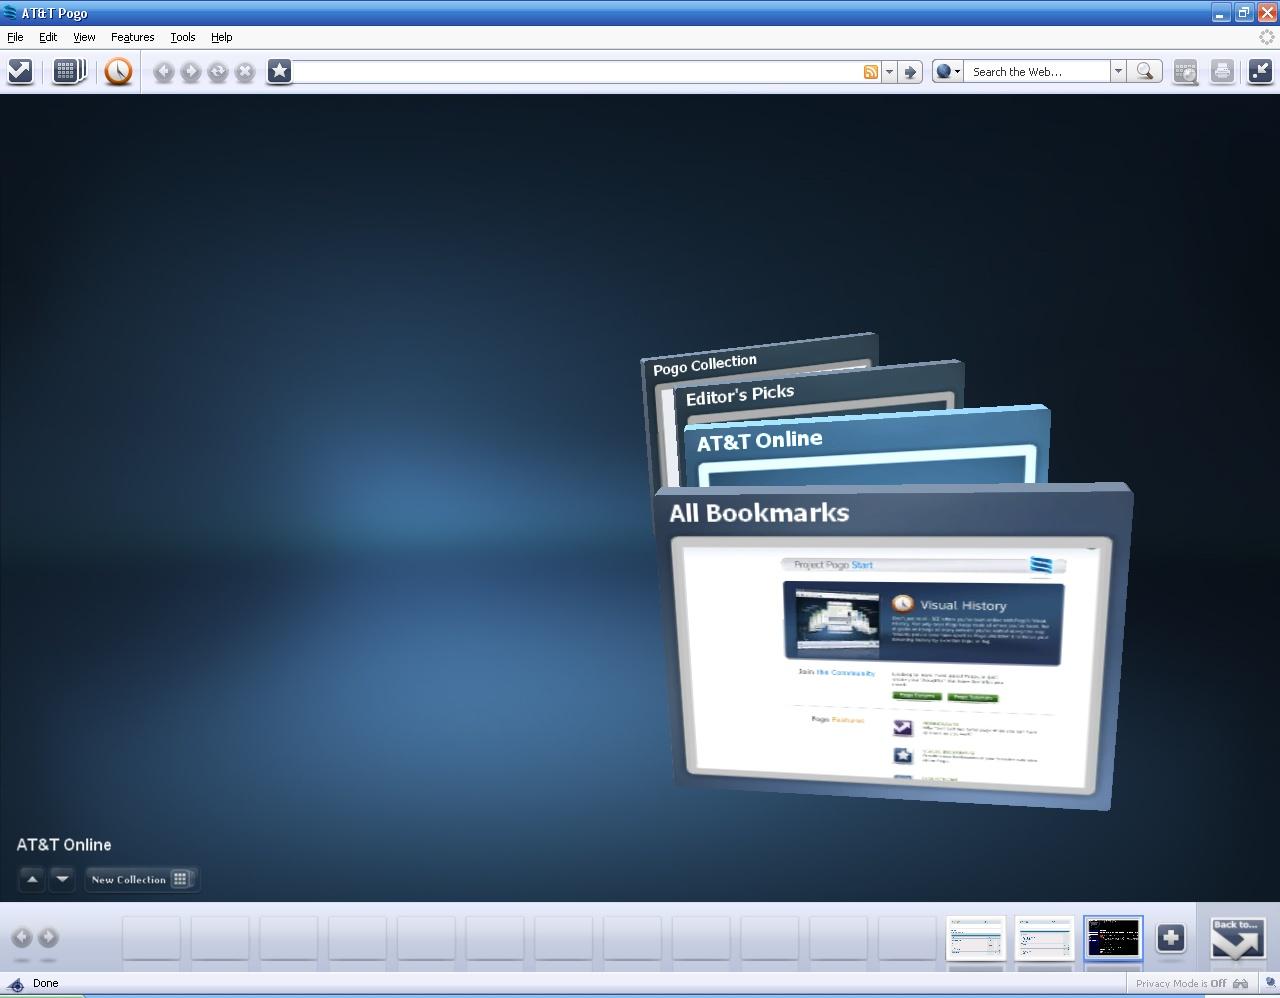Click the Back to... button
The image size is (1280, 998).
pos(1238,938)
